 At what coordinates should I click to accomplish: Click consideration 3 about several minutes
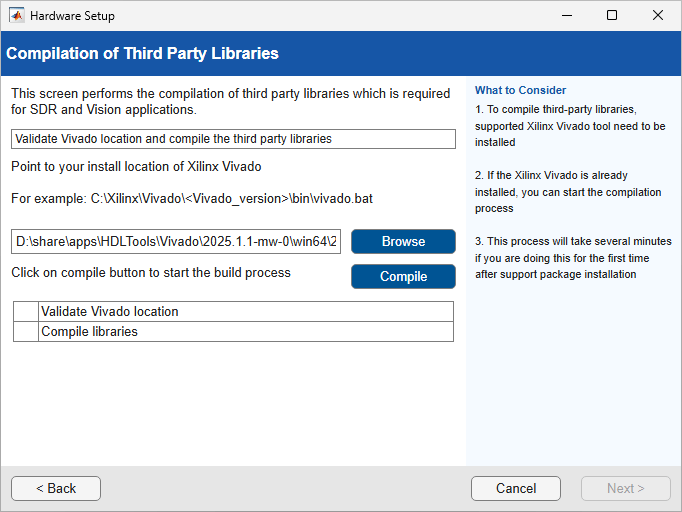click(573, 258)
